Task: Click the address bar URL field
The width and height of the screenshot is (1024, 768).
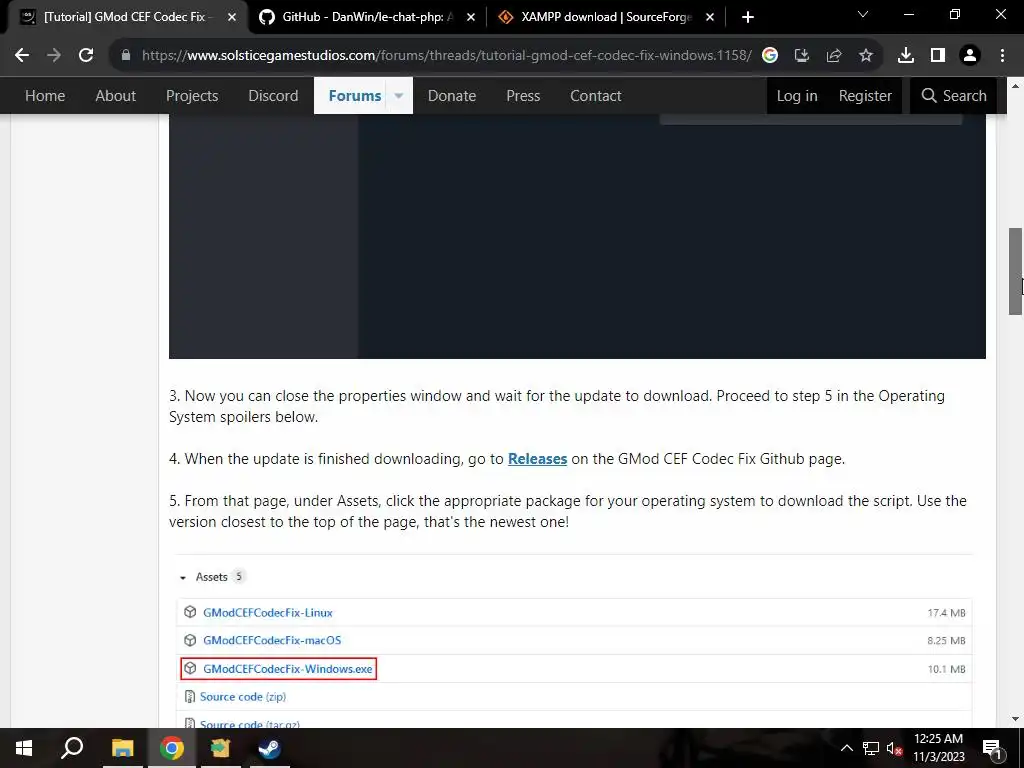Action: coord(446,56)
